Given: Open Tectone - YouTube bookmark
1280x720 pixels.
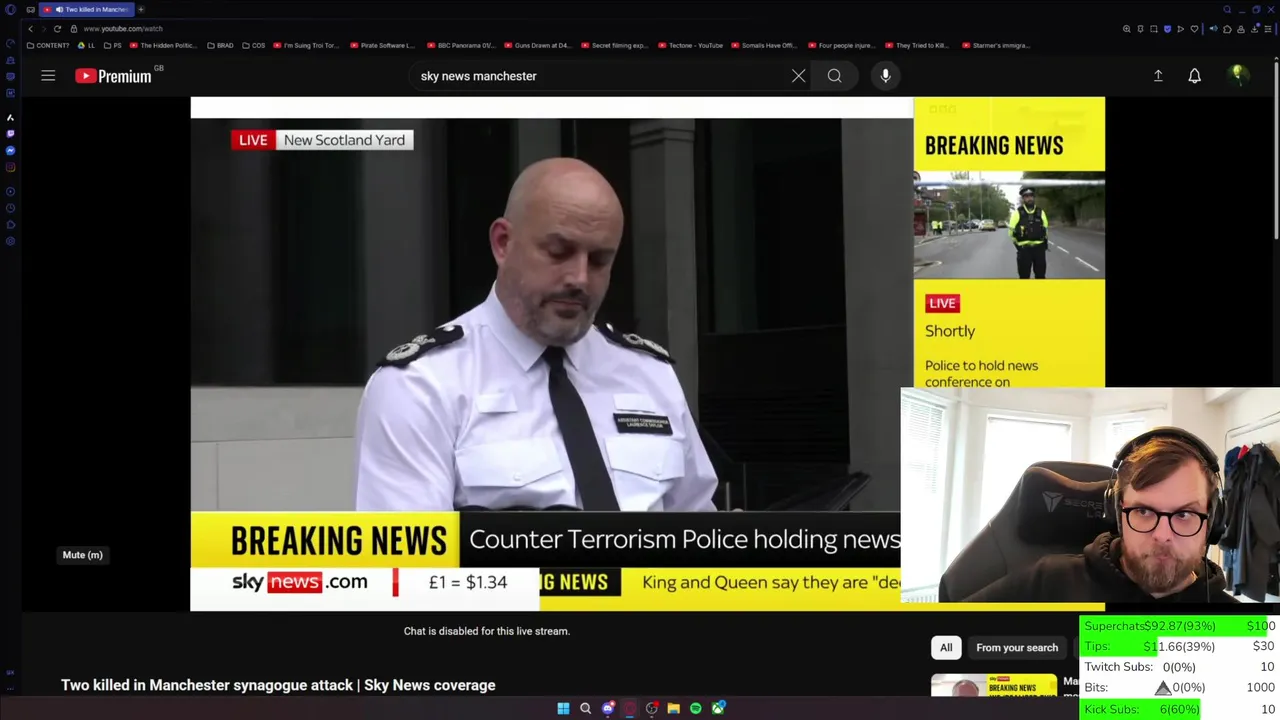Looking at the screenshot, I should click(x=690, y=45).
